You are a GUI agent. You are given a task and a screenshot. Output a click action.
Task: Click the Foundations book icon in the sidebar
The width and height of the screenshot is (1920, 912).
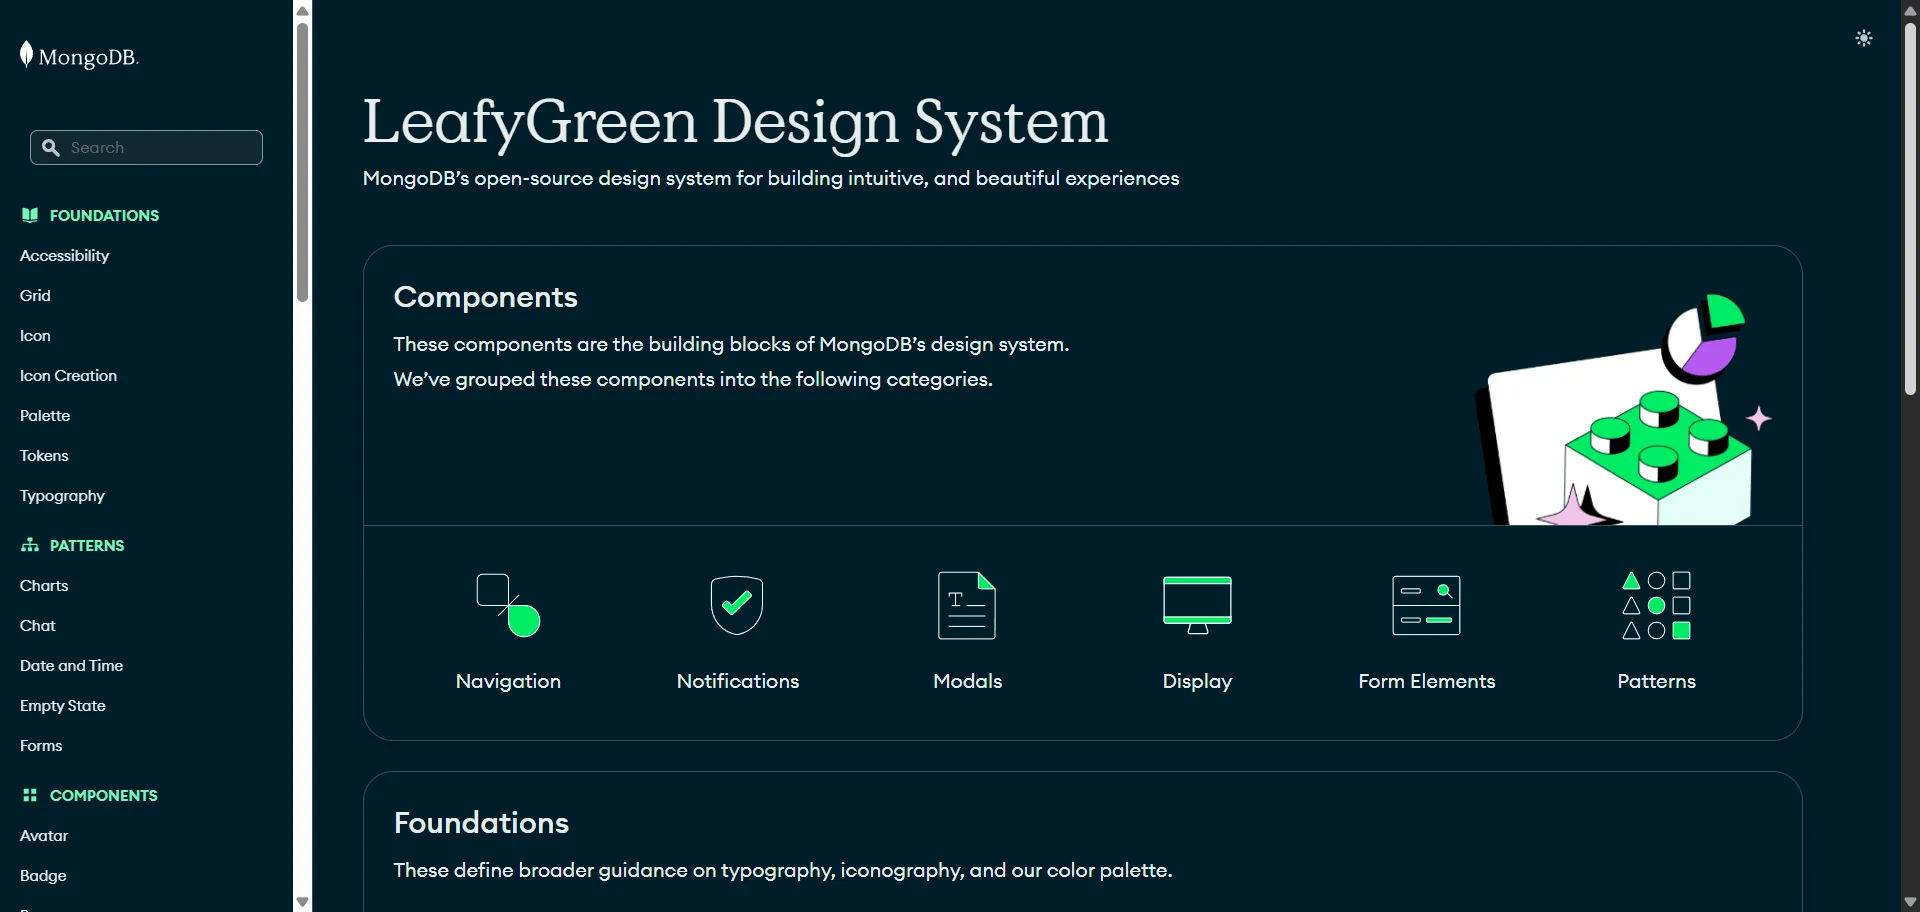pyautogui.click(x=30, y=215)
